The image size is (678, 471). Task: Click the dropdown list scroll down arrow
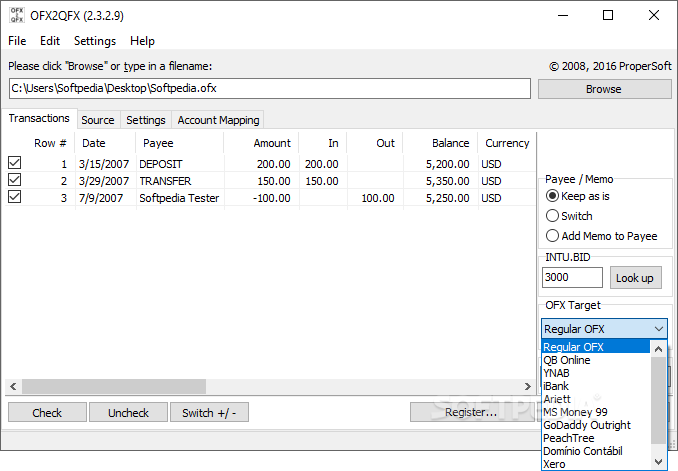tap(659, 461)
